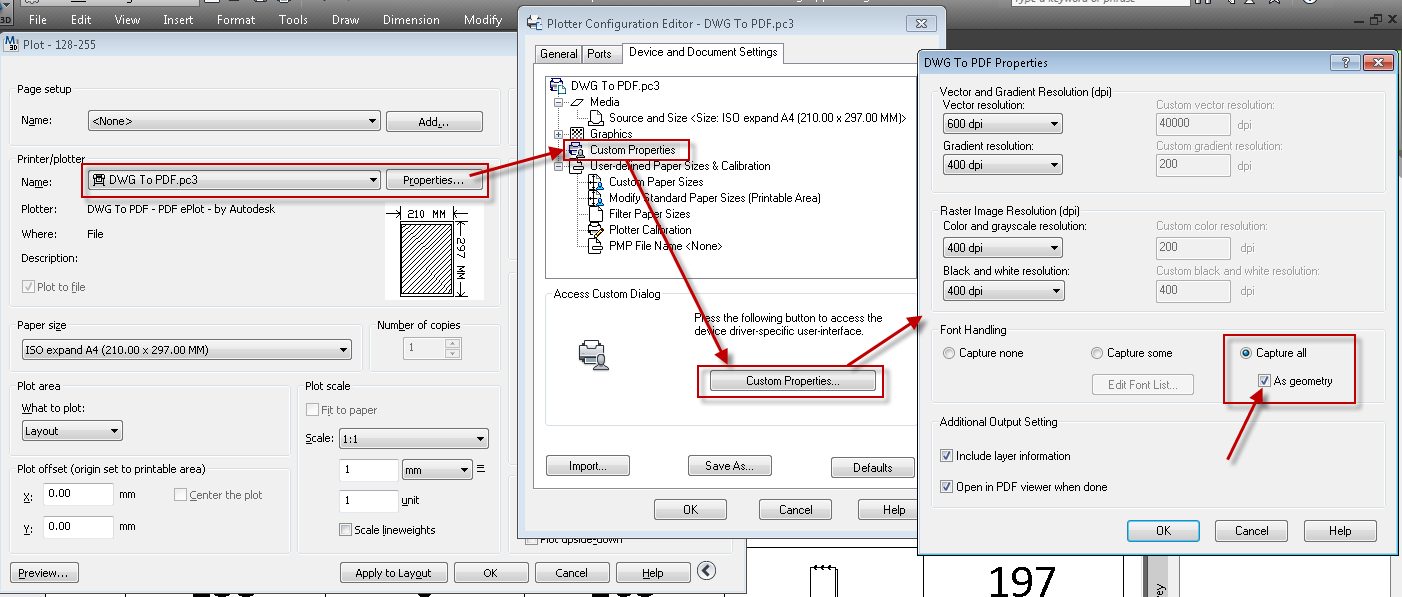1402x597 pixels.
Task: Select Filter Paper Sizes in the tree
Action: click(x=649, y=214)
